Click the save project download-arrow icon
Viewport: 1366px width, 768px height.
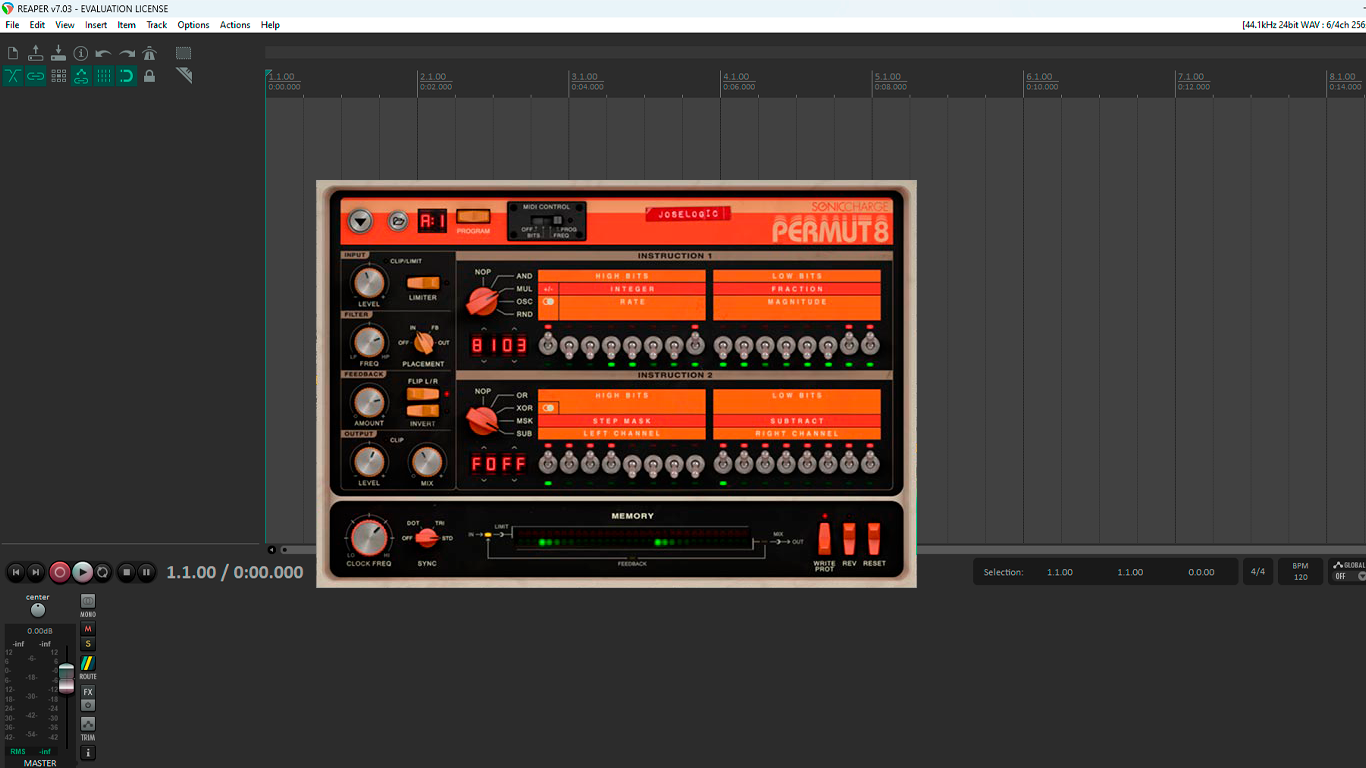(58, 53)
